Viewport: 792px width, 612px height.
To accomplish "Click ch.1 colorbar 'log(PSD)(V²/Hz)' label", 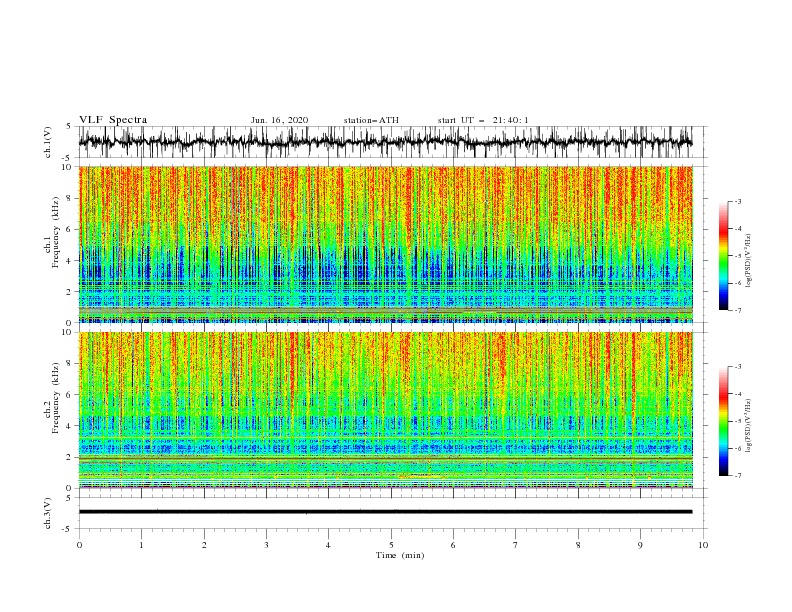I will [749, 261].
